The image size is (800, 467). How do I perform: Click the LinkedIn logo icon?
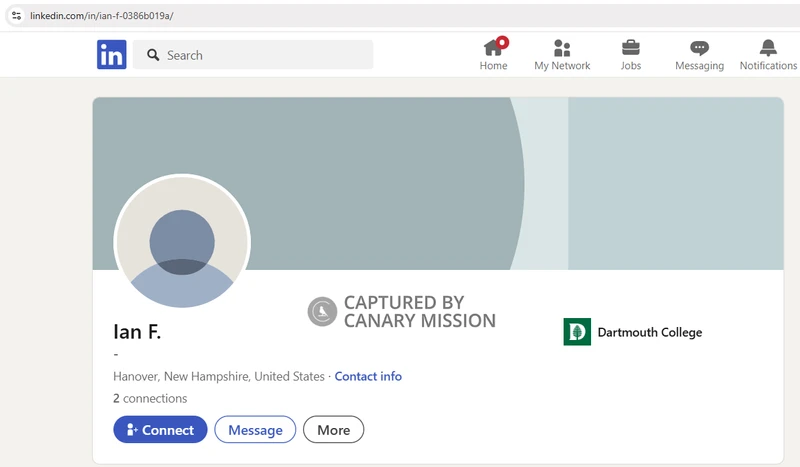click(112, 55)
